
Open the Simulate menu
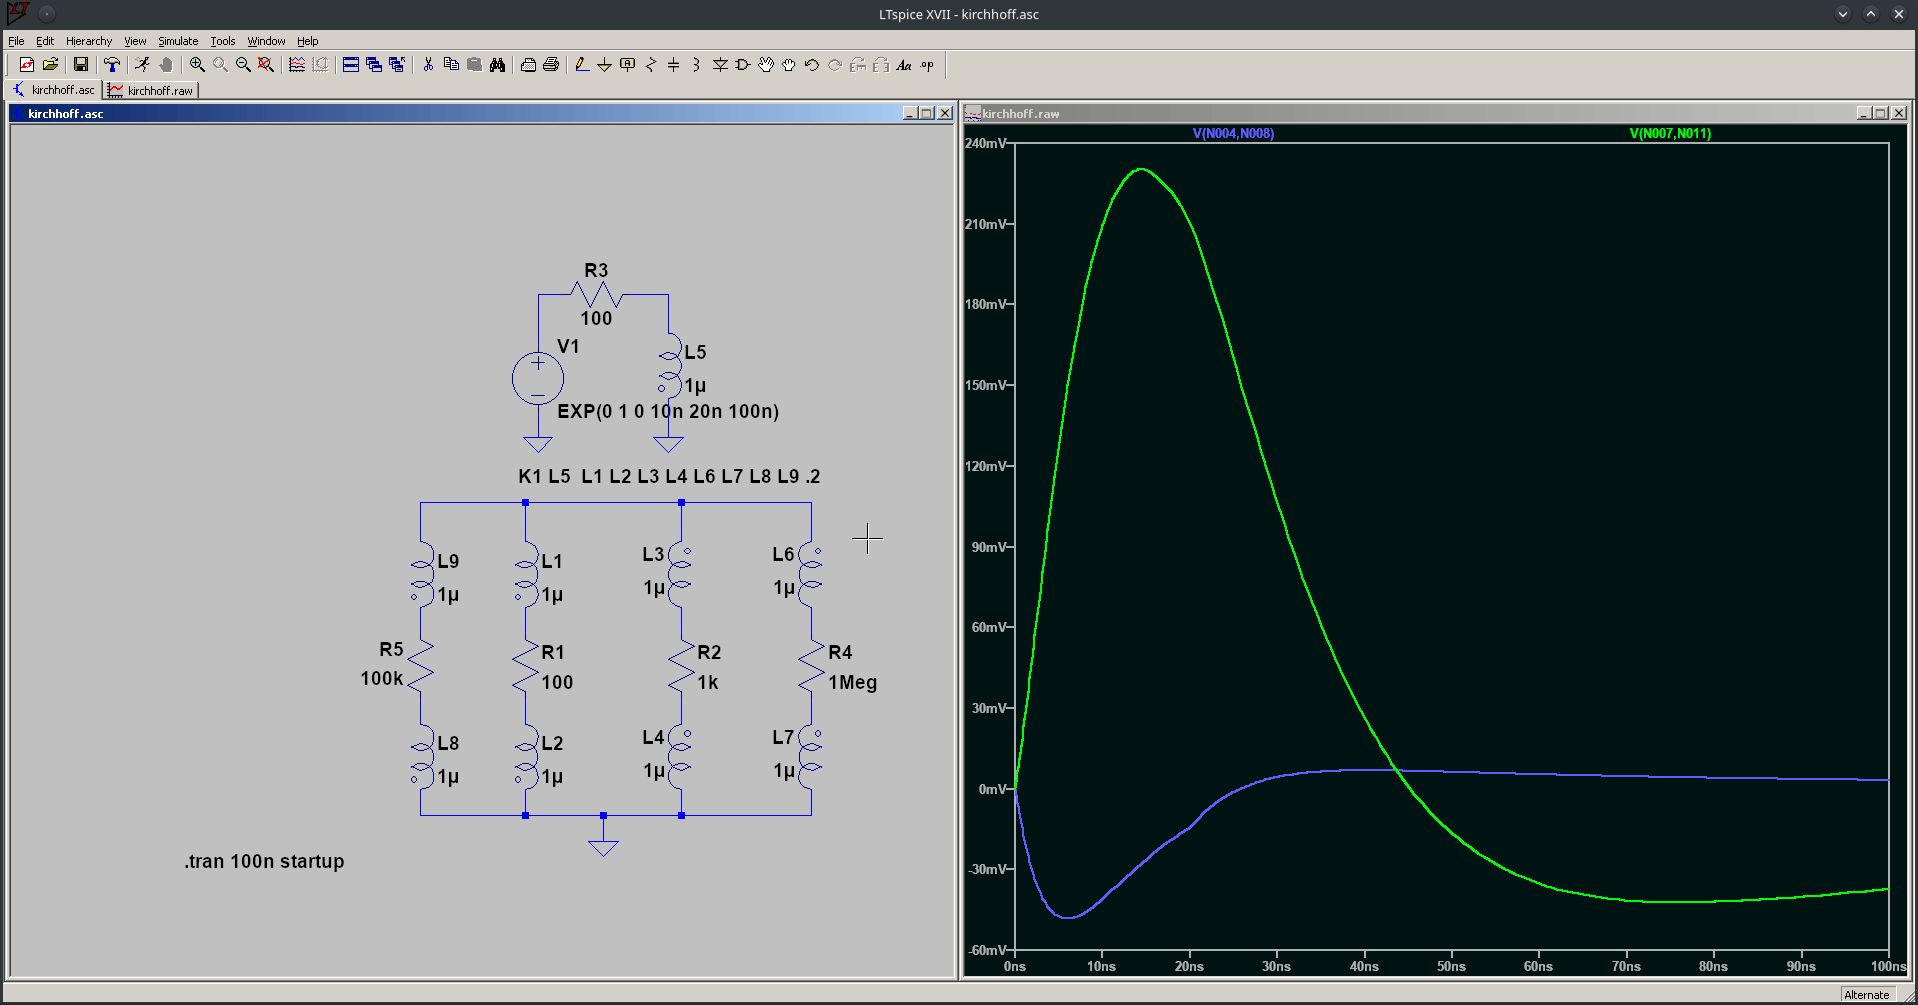(178, 41)
